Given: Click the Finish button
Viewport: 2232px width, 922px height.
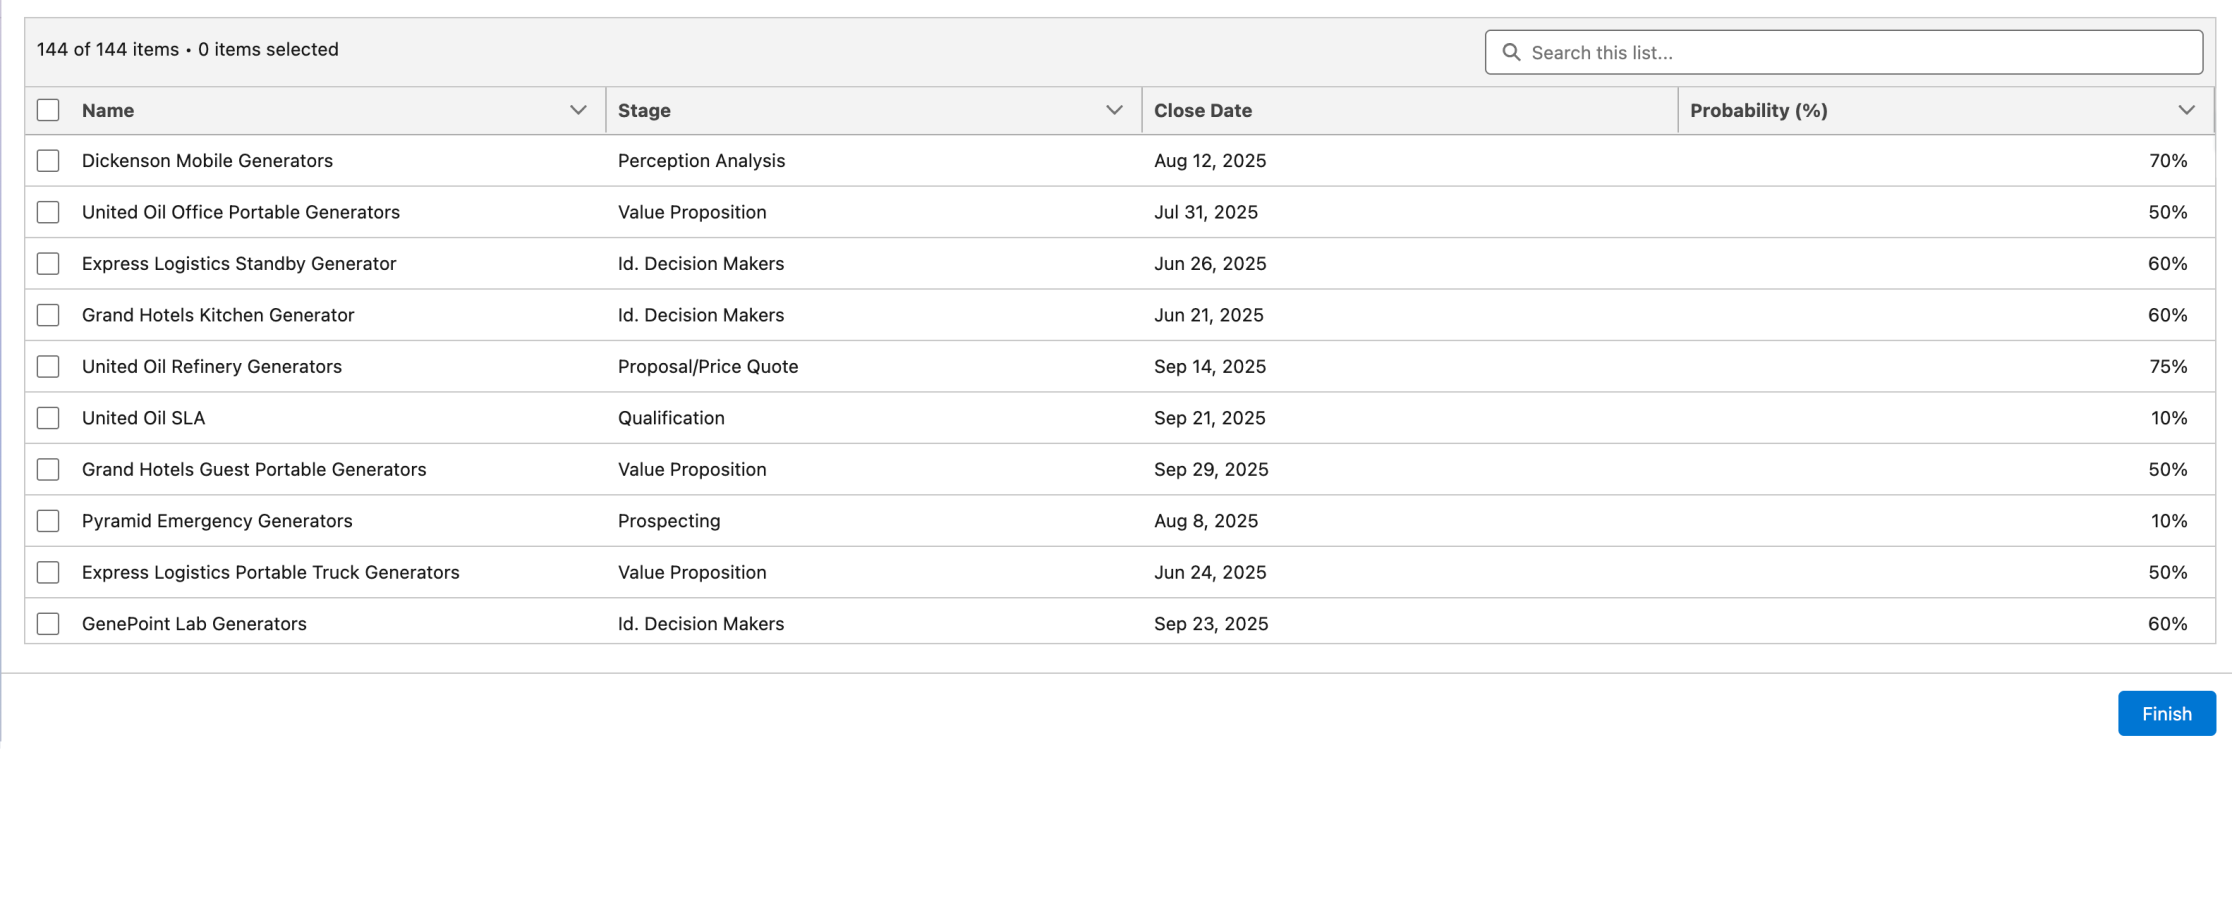Looking at the screenshot, I should [2167, 713].
